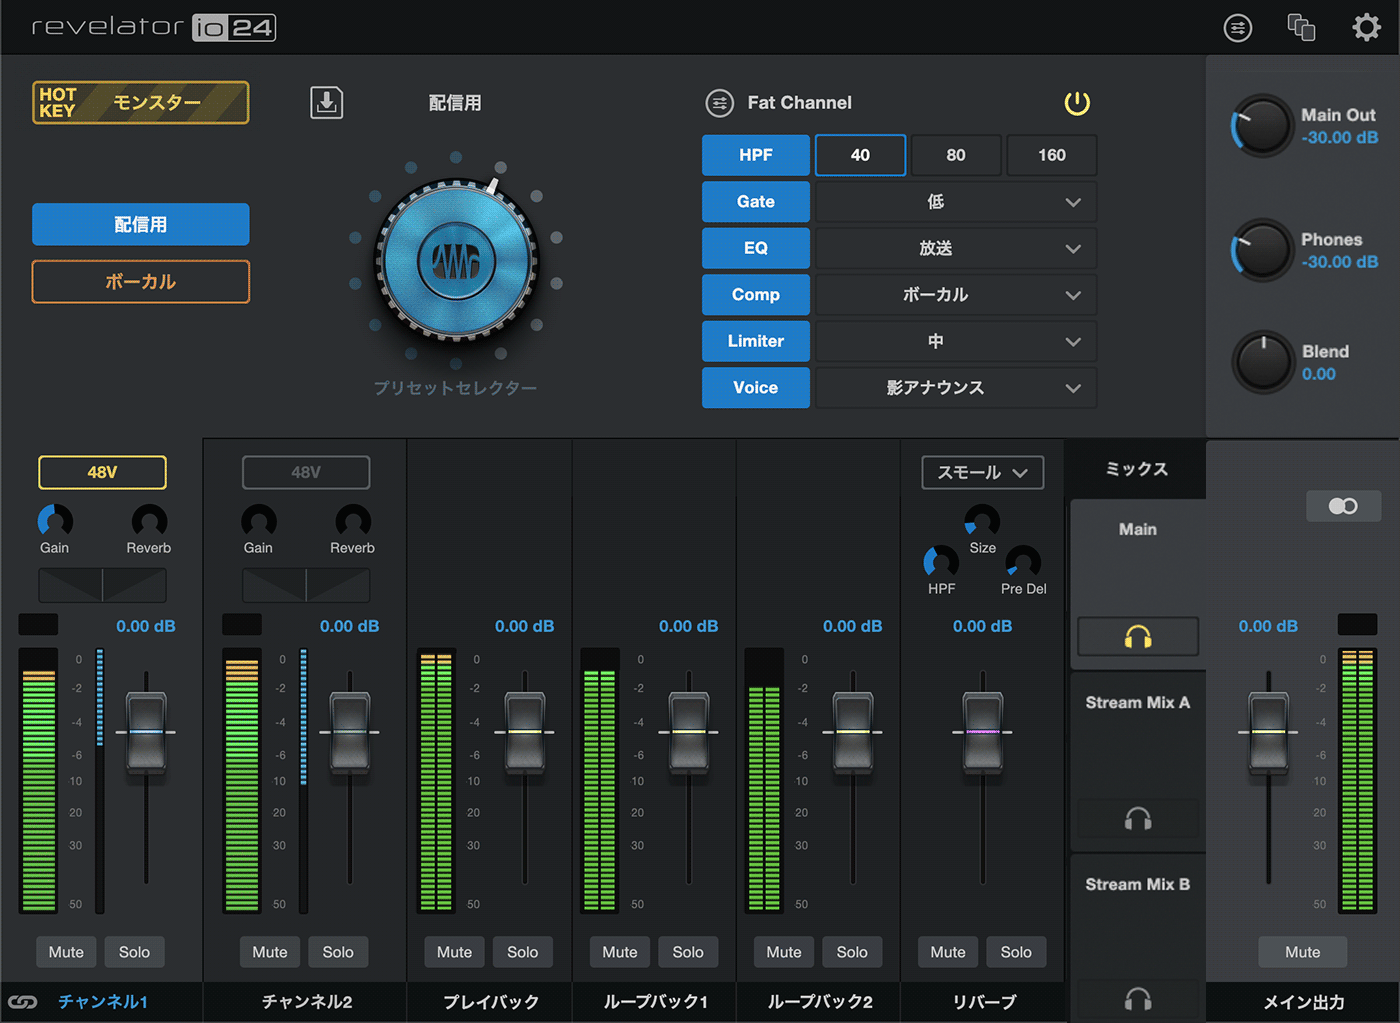Select the ループバック1 channel tab

point(653,1001)
